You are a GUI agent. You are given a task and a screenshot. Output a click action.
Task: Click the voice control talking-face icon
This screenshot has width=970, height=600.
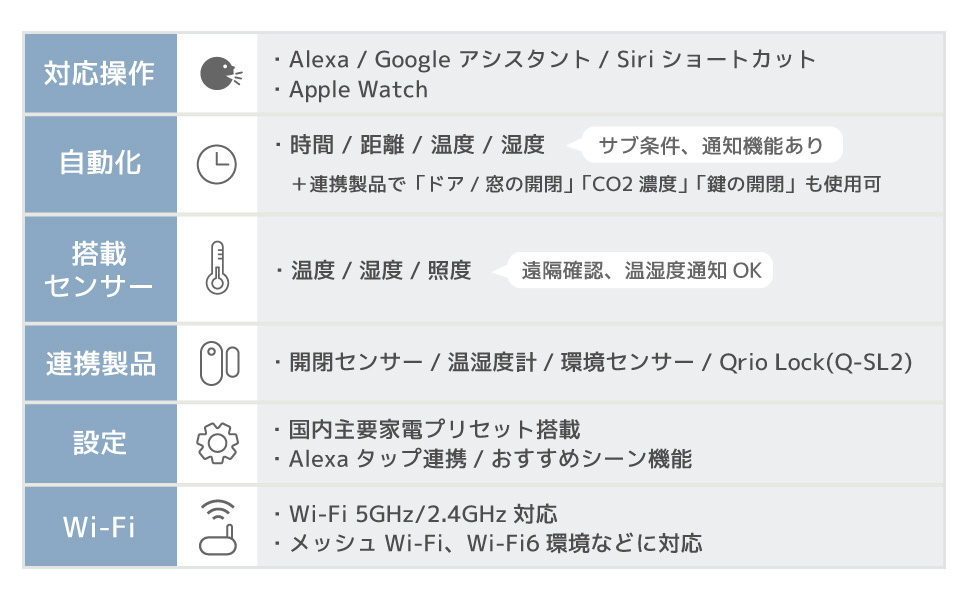click(x=218, y=74)
